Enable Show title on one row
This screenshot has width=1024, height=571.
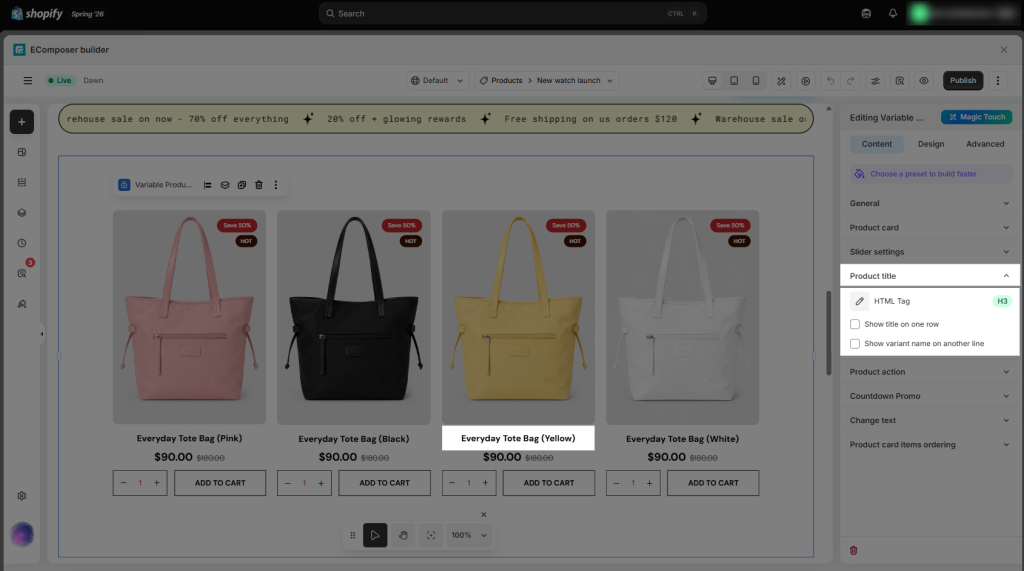(x=855, y=324)
